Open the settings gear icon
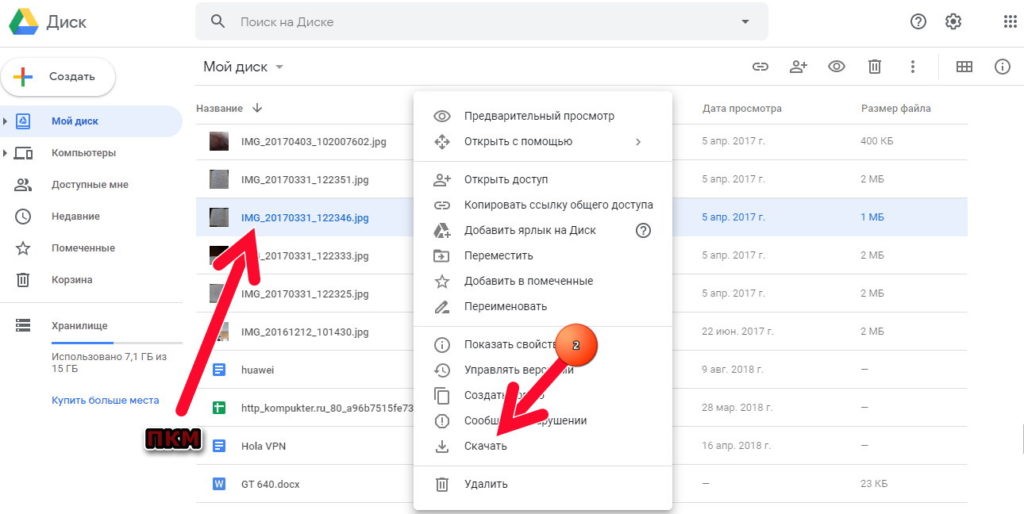The width and height of the screenshot is (1024, 514). click(953, 22)
